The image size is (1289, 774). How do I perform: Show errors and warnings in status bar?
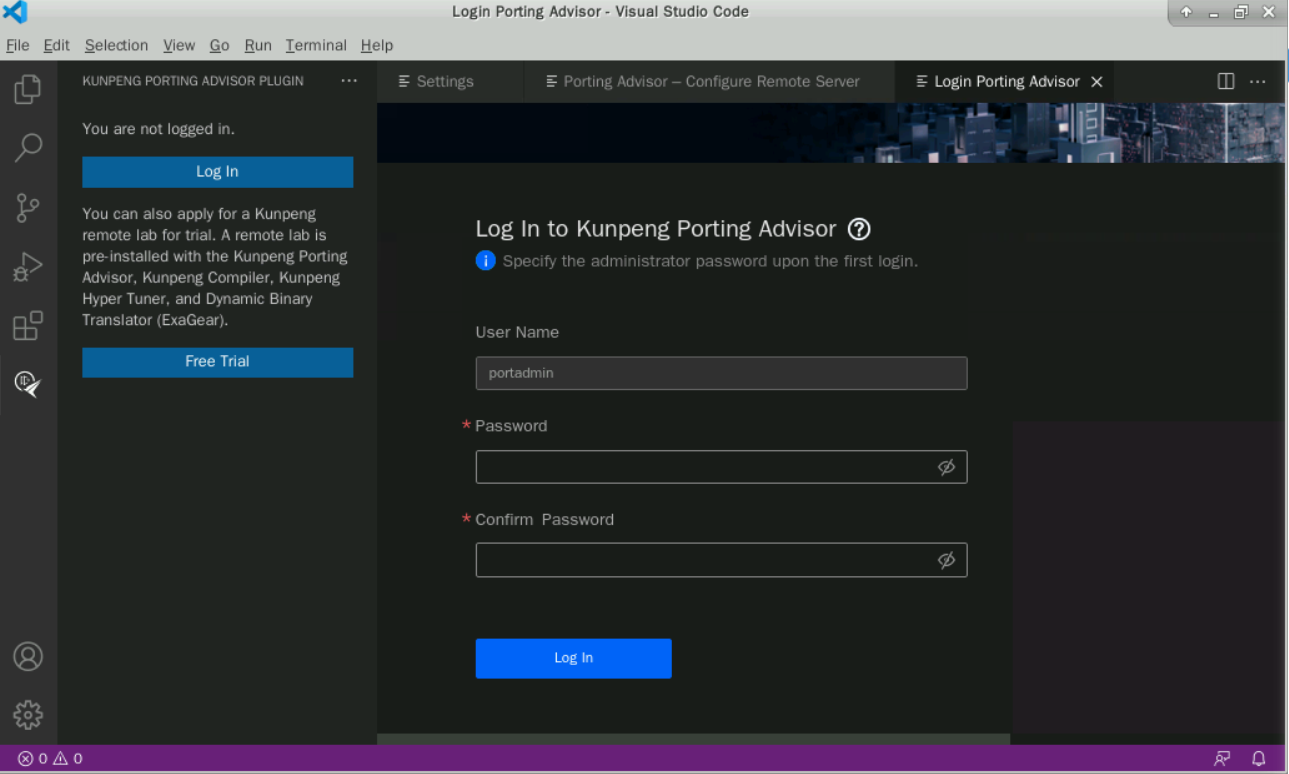50,759
